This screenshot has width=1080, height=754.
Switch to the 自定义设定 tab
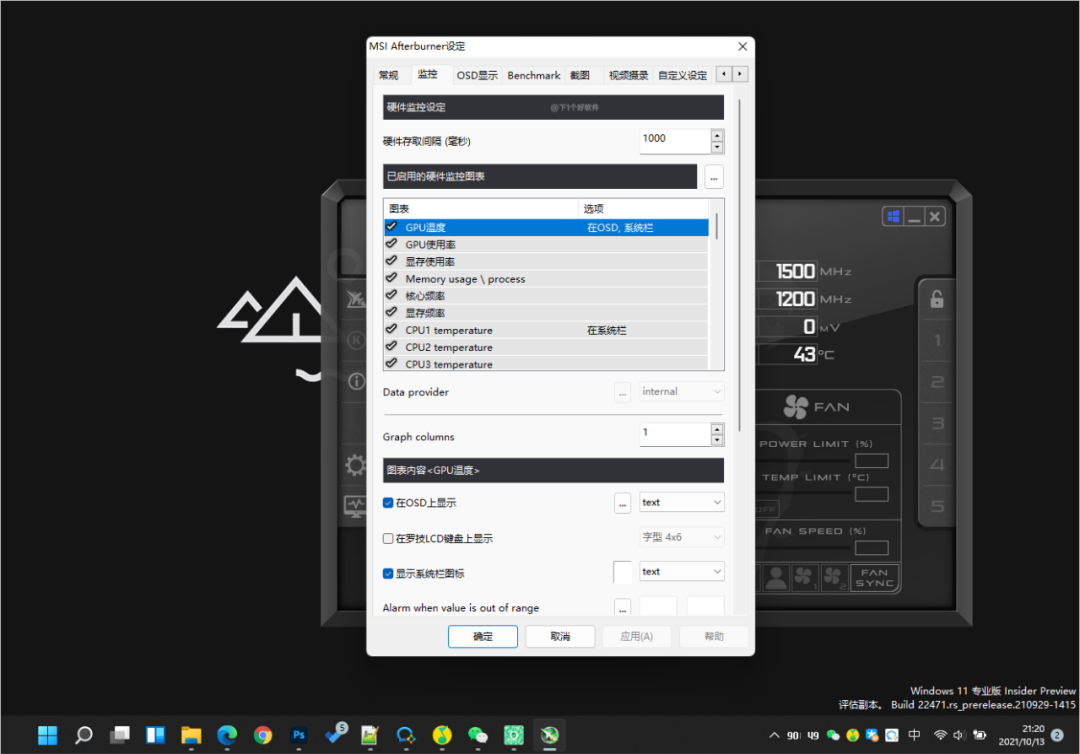pos(683,75)
